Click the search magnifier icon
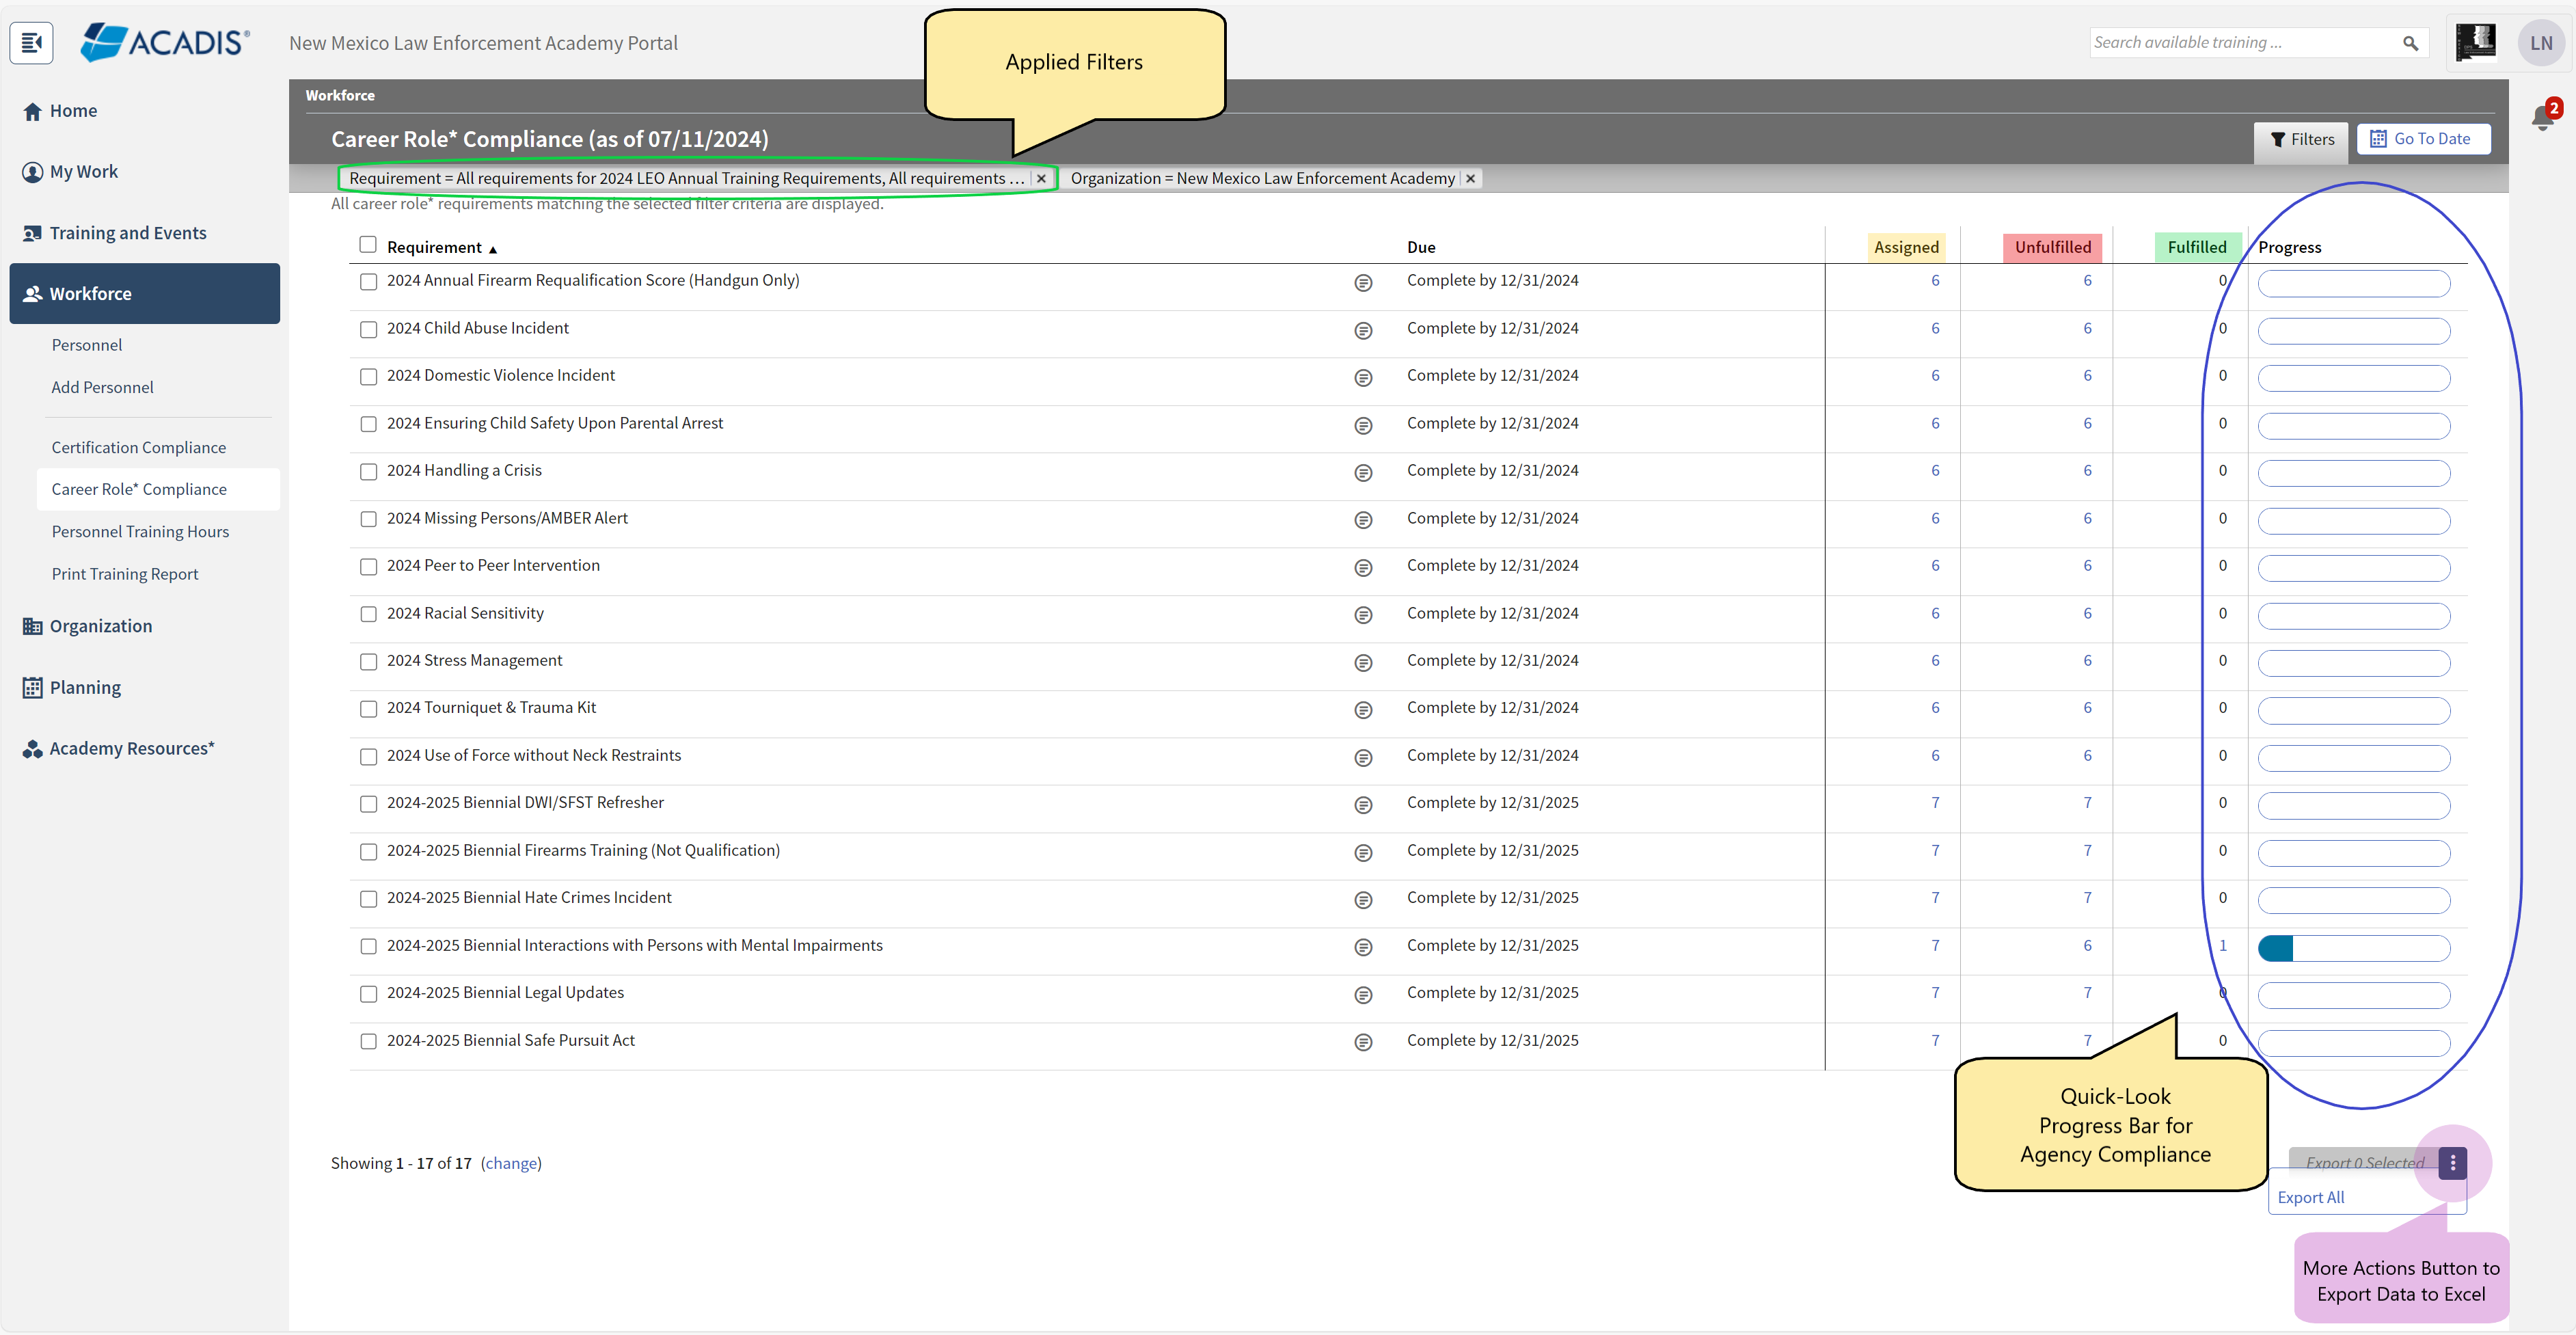The image size is (2576, 1335). [2410, 43]
